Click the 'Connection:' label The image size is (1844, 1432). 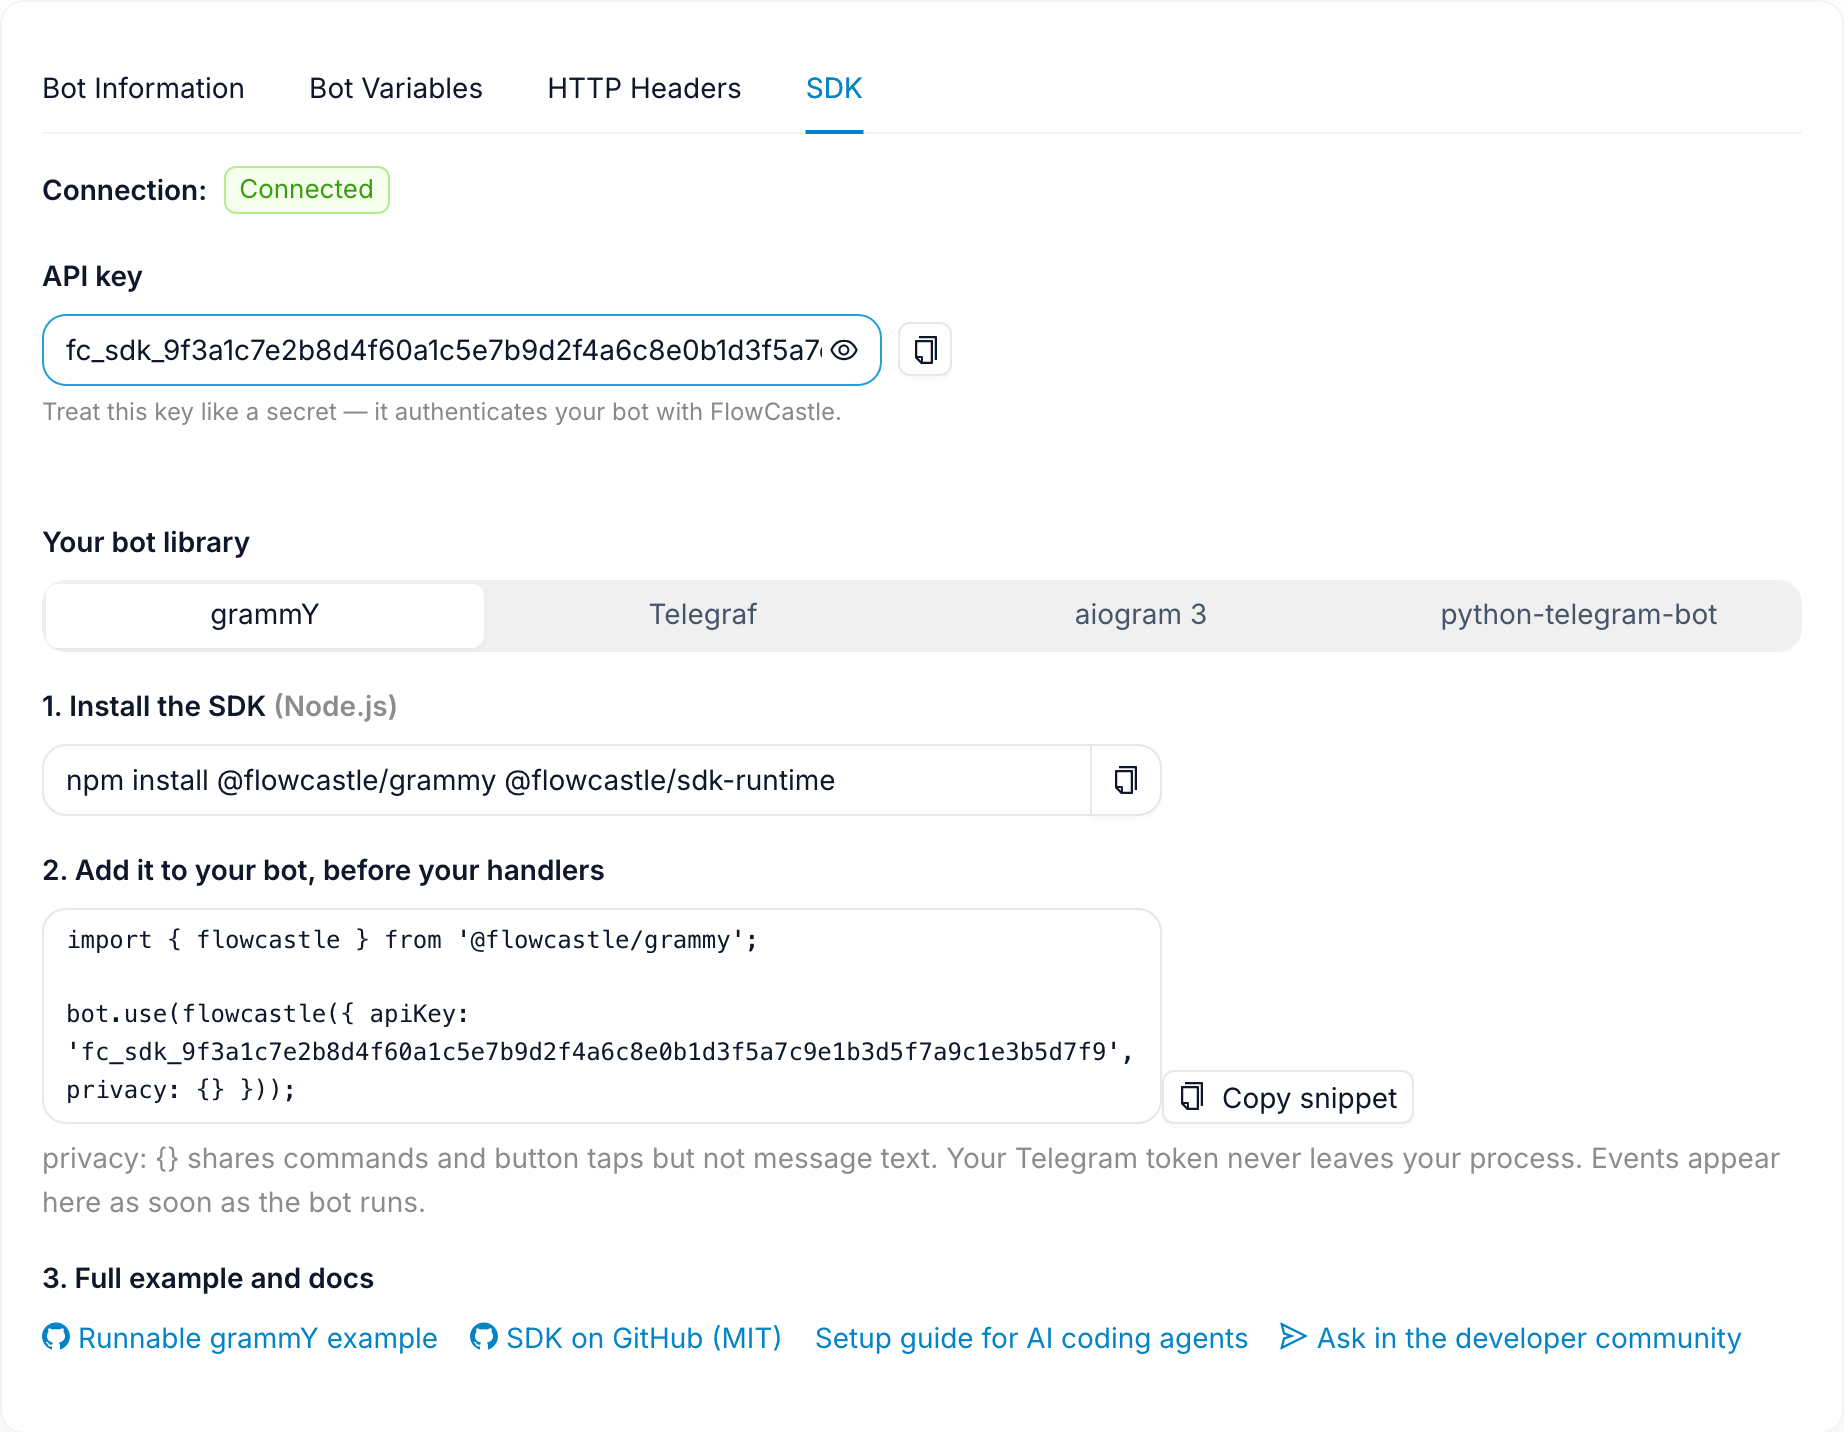click(x=124, y=190)
